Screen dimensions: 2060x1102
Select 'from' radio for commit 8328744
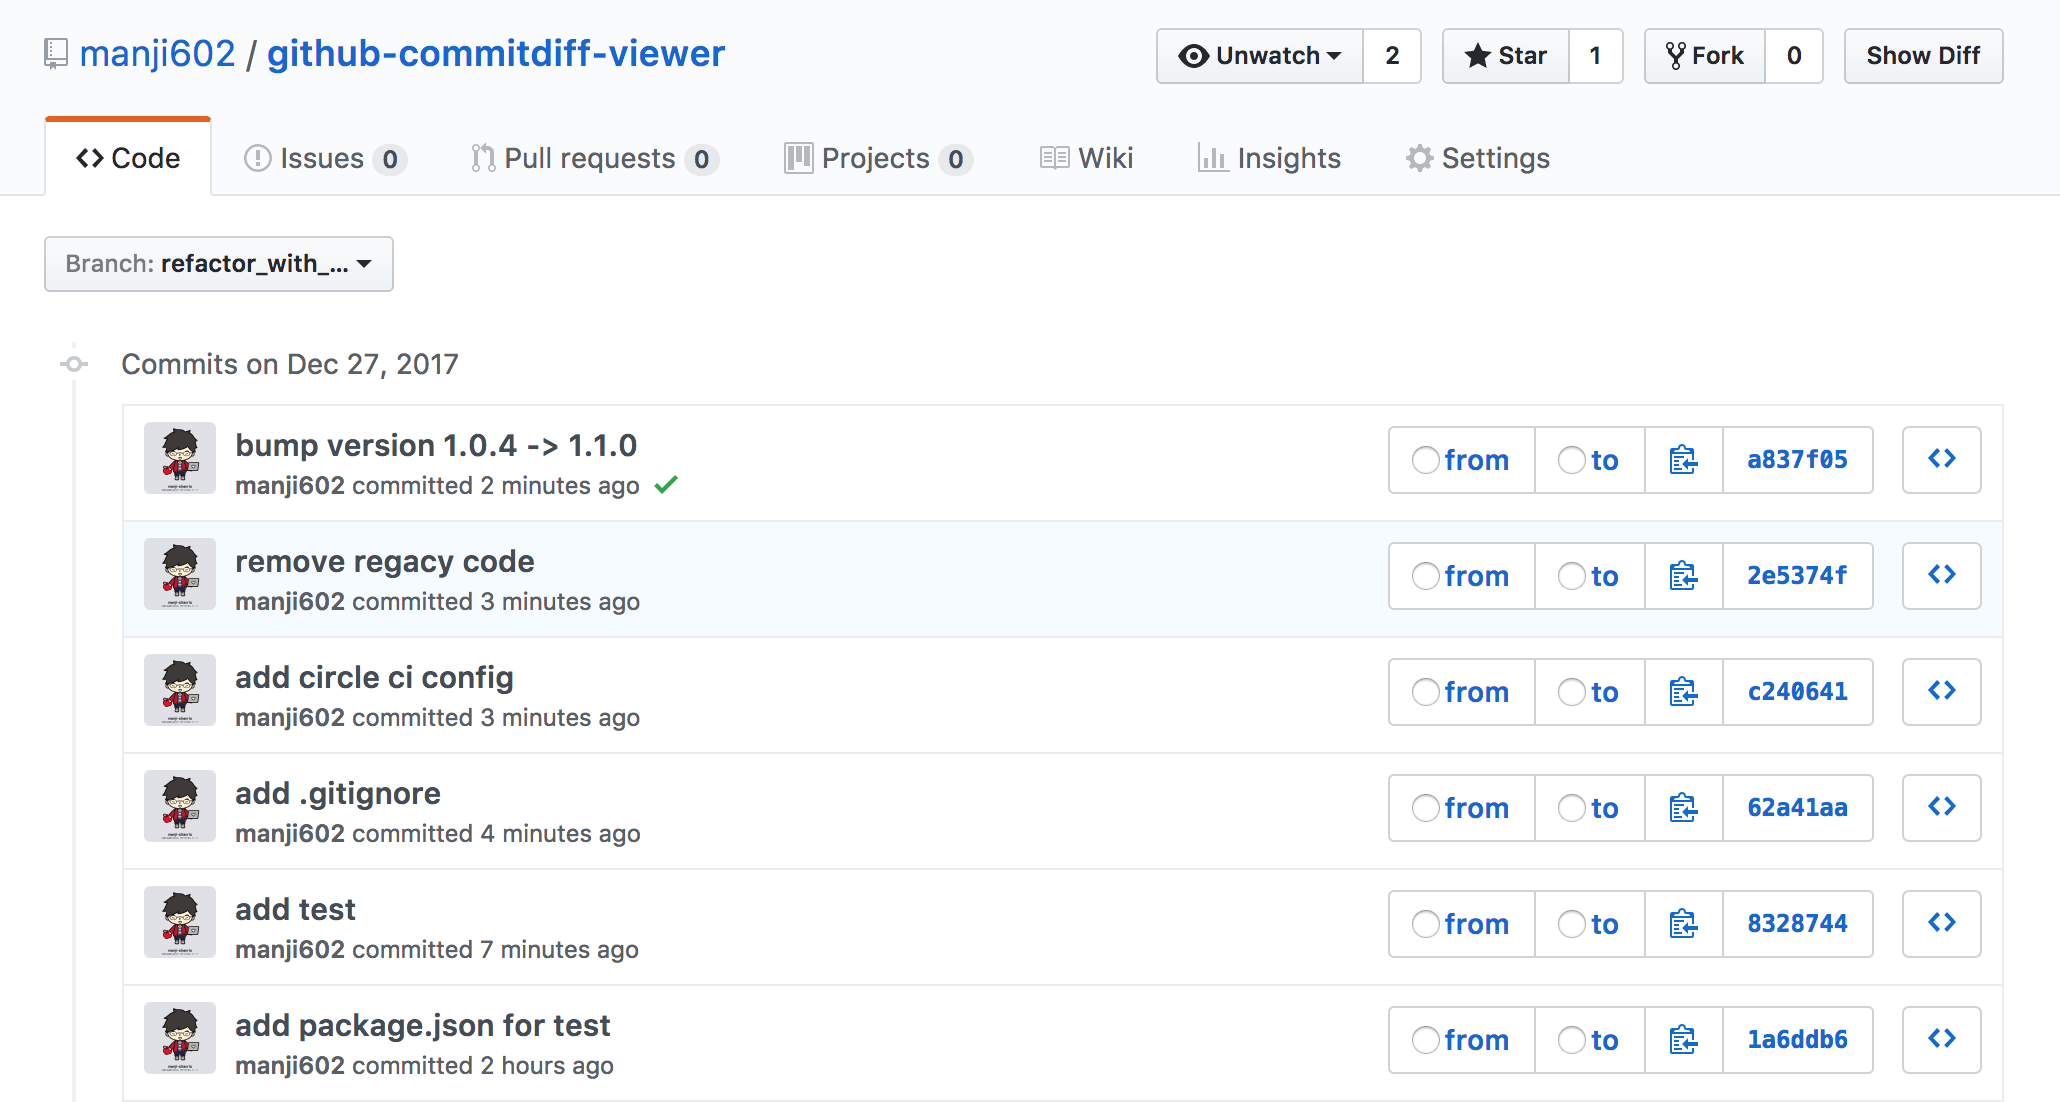click(1426, 924)
